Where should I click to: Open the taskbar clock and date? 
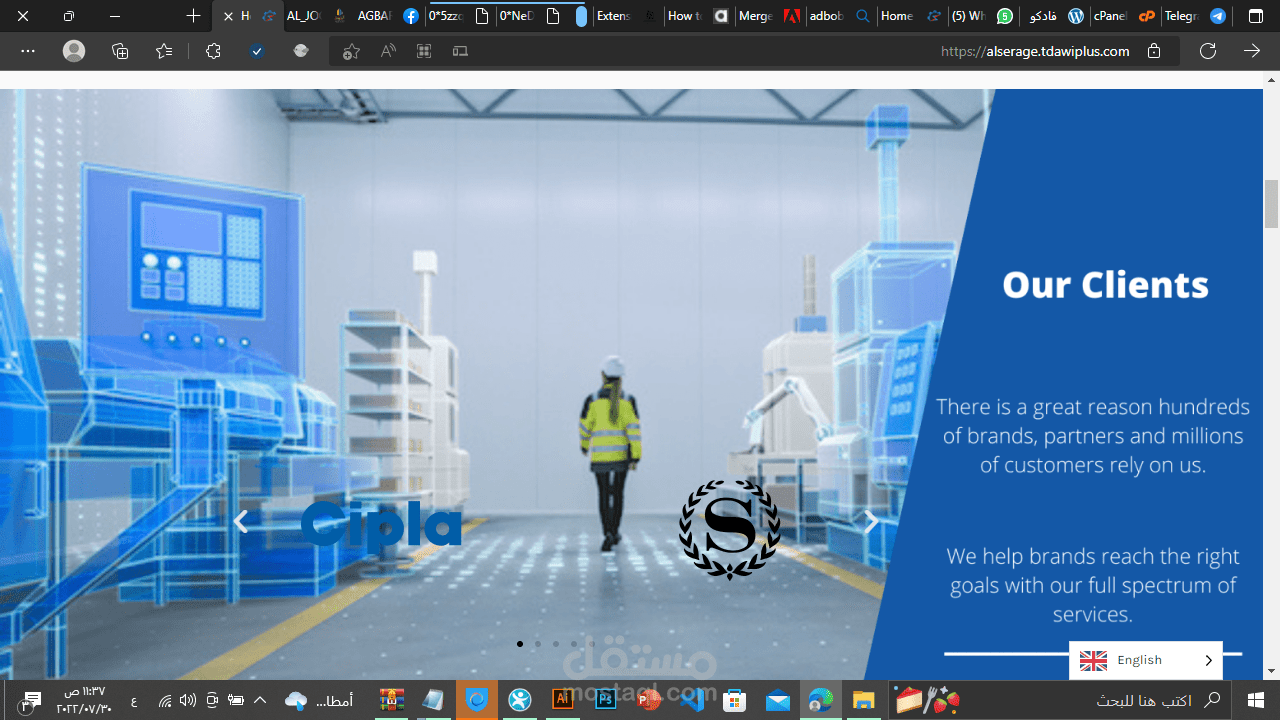point(84,700)
